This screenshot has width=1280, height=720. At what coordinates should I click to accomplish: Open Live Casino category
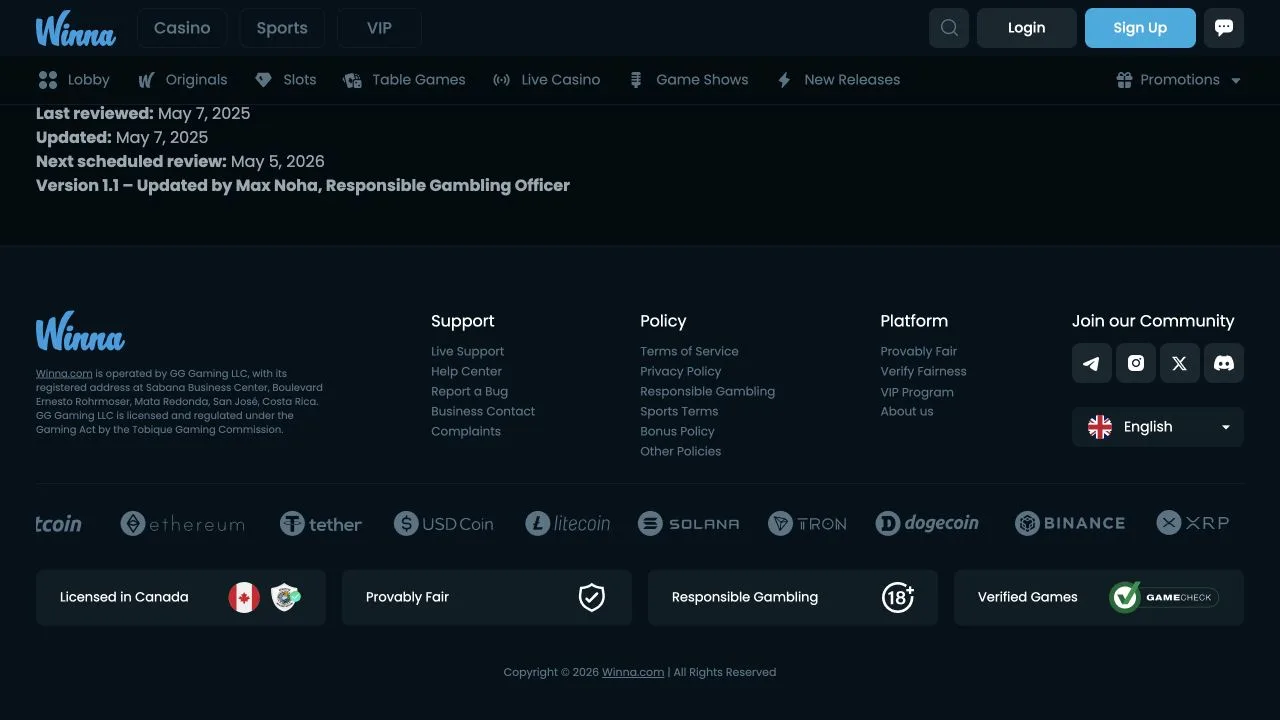pos(546,80)
